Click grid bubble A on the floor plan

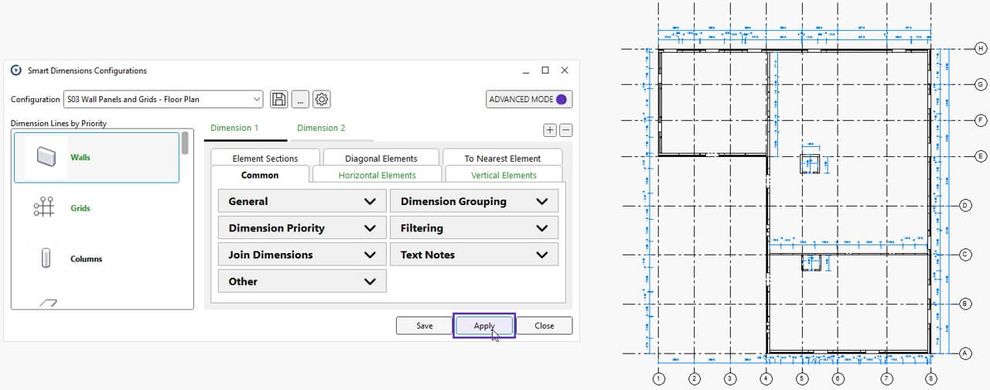pyautogui.click(x=964, y=354)
